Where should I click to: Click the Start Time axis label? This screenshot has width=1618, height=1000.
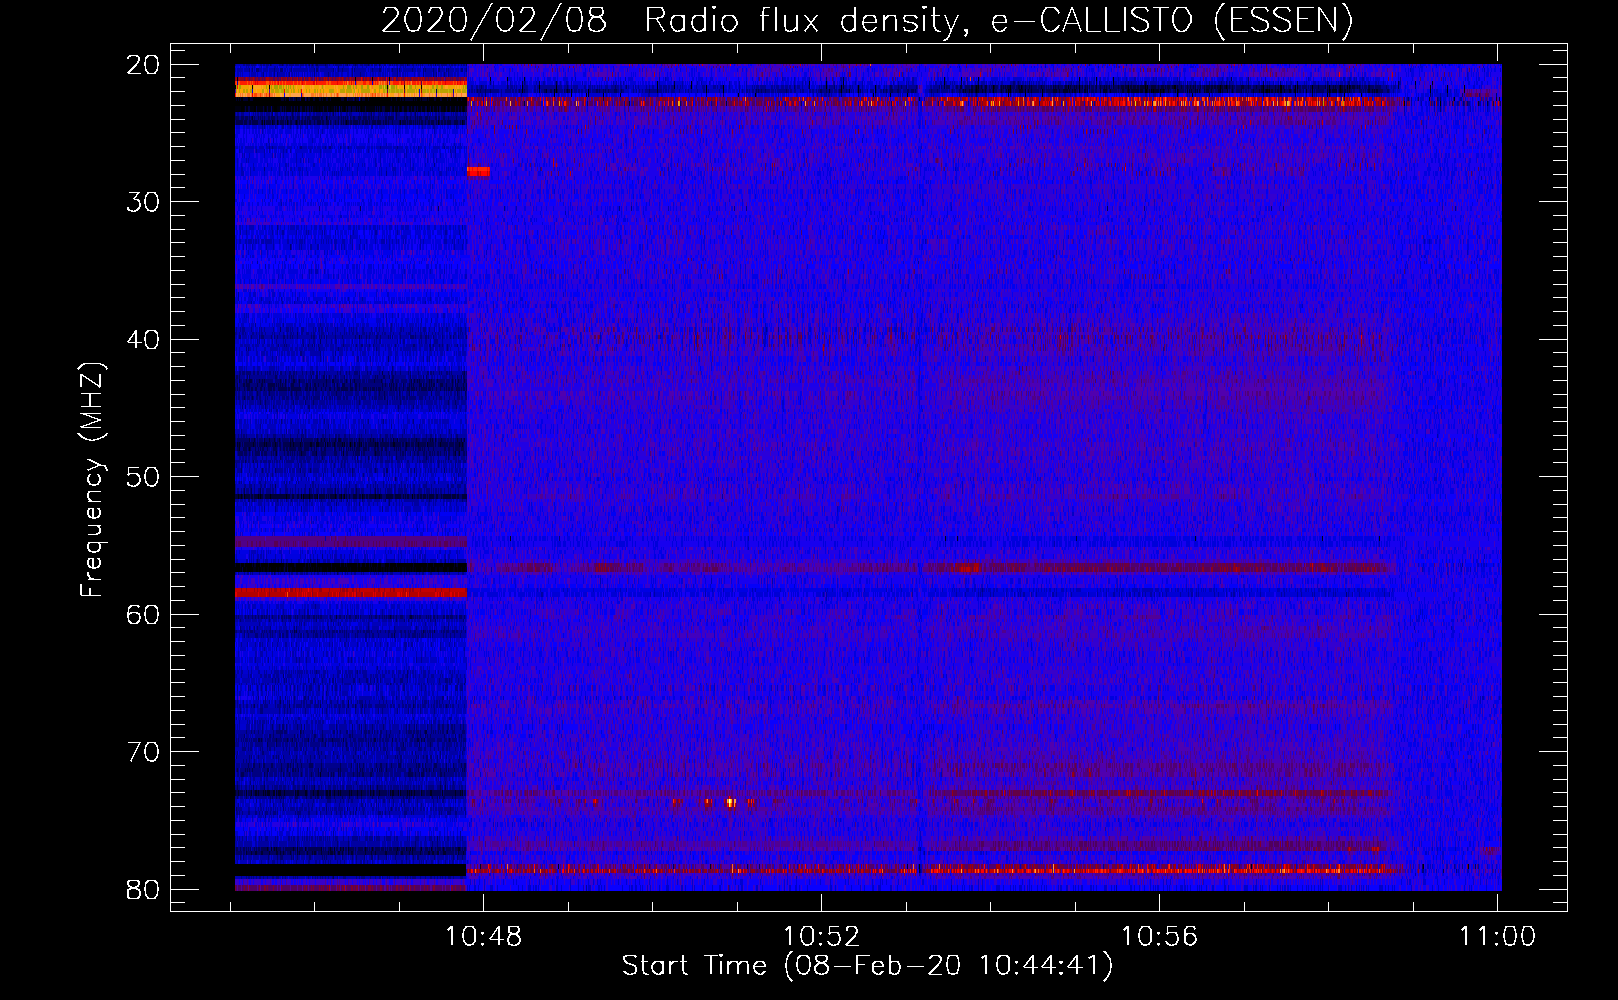(x=867, y=965)
